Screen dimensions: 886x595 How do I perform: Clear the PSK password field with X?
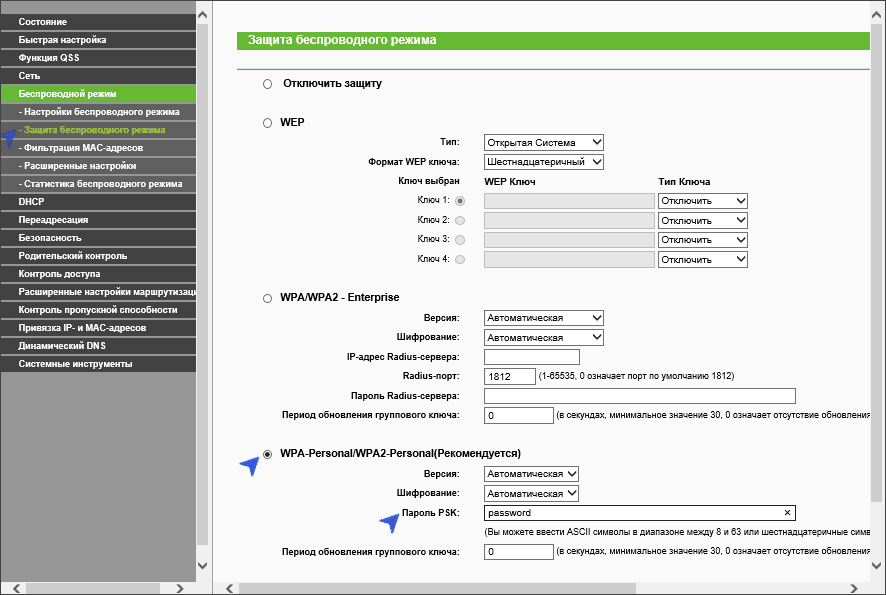[787, 513]
